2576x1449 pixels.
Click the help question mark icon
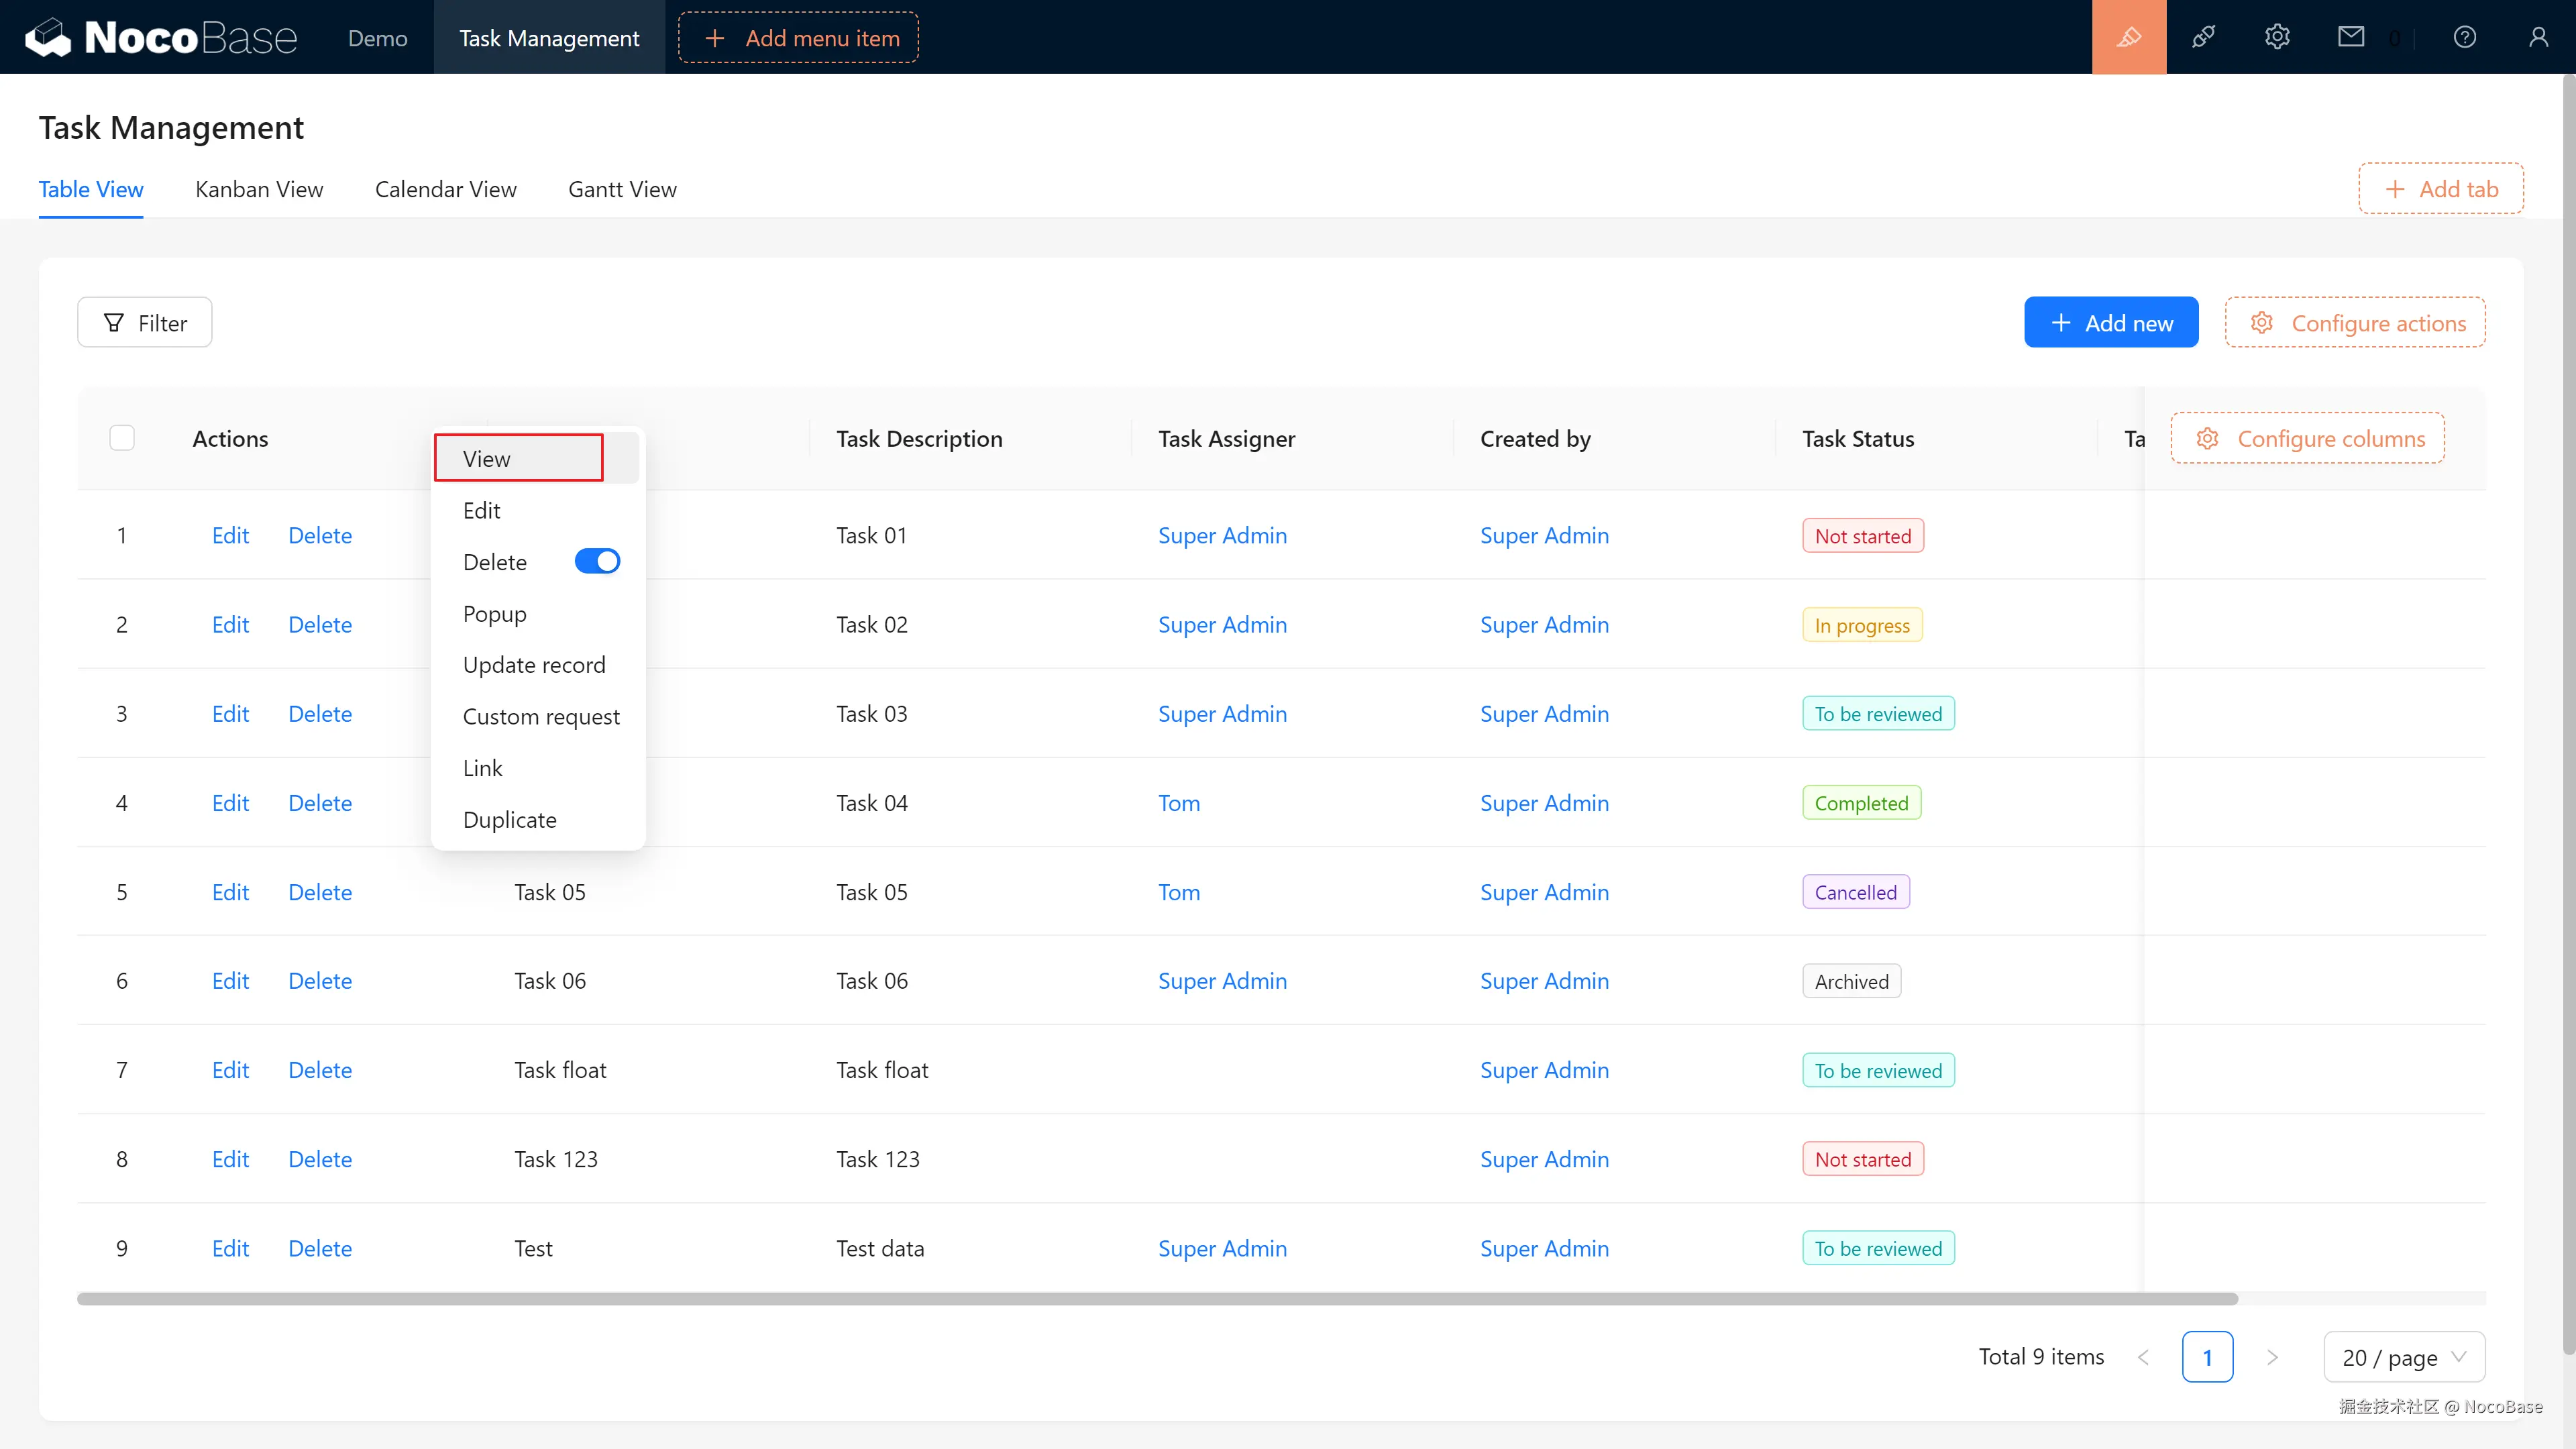(2464, 37)
